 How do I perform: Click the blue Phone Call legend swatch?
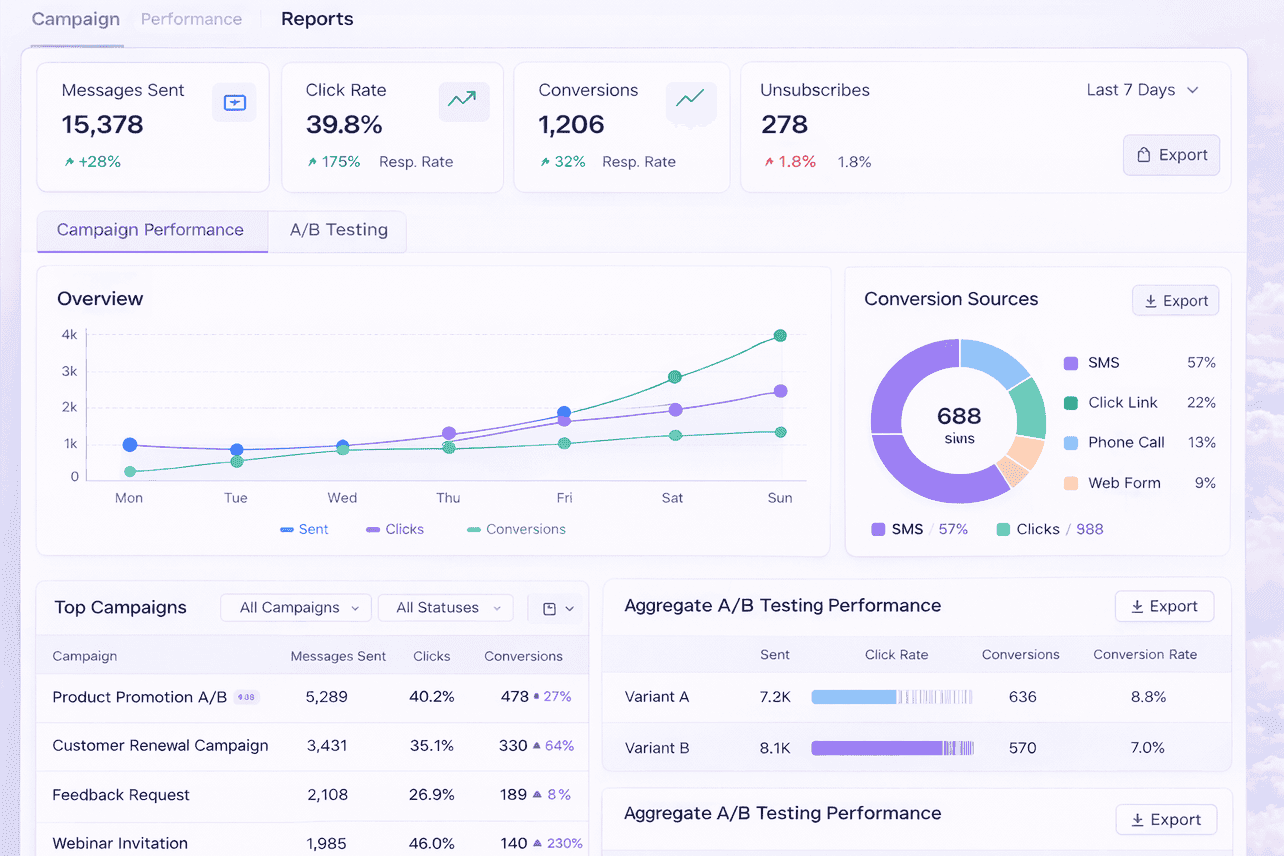[1071, 443]
